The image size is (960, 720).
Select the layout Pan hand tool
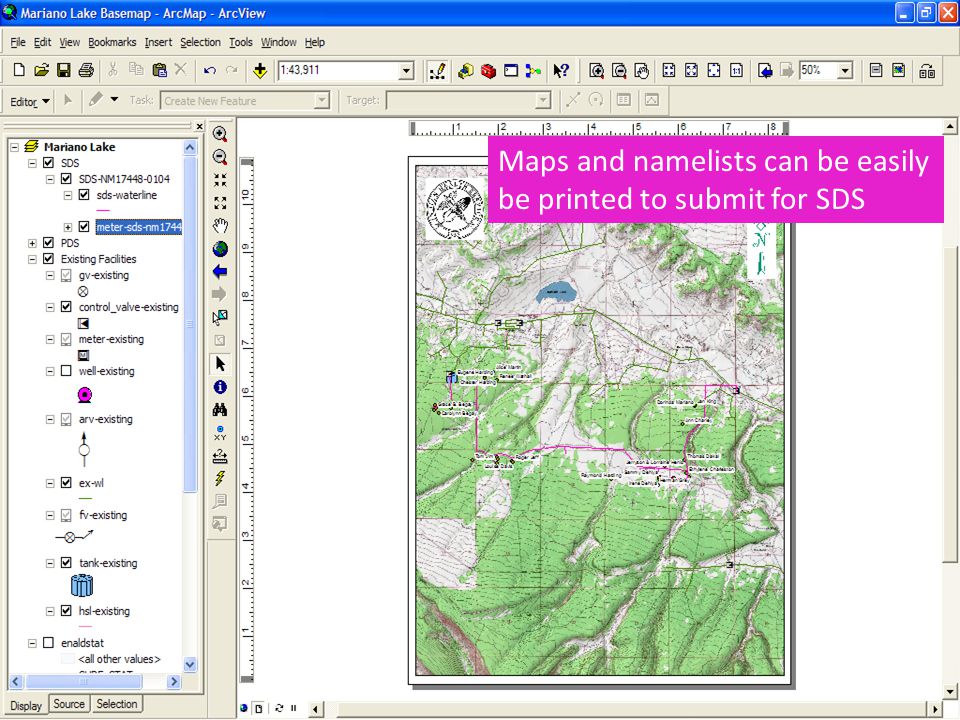[641, 70]
